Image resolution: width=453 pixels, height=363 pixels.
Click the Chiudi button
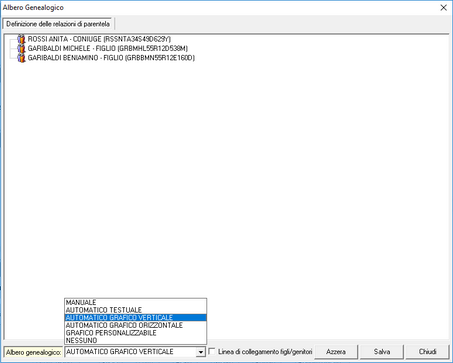(428, 352)
